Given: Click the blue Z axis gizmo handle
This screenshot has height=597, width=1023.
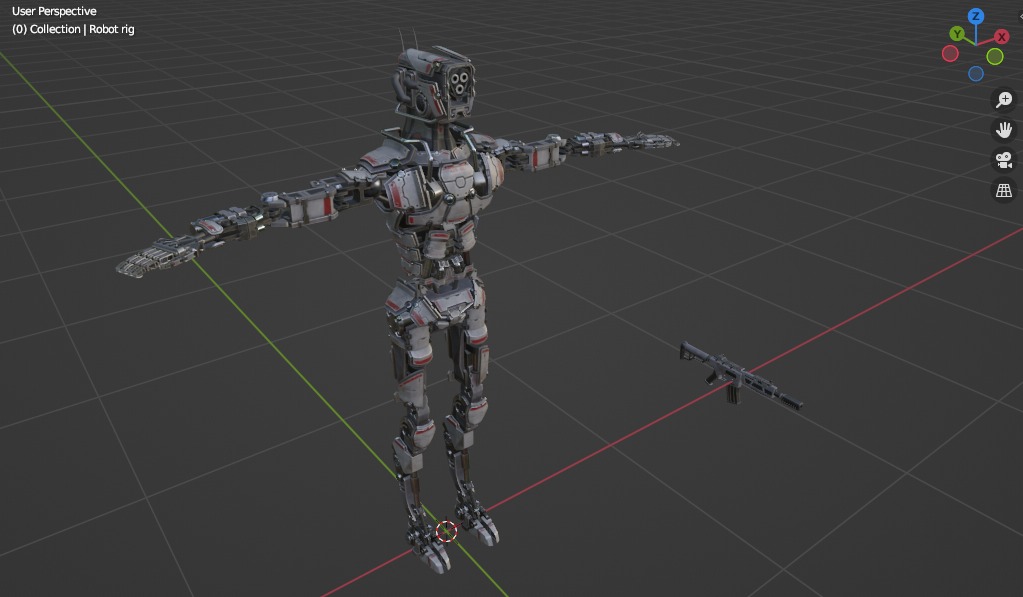Looking at the screenshot, I should tap(976, 16).
